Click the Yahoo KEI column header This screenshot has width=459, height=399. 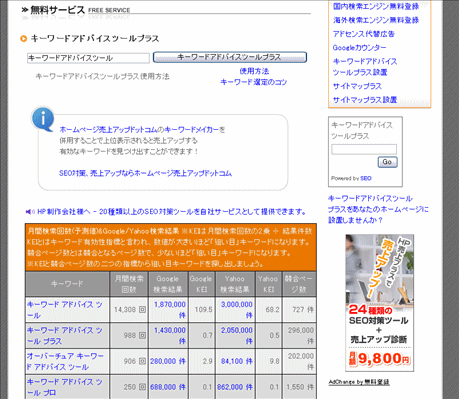(268, 284)
